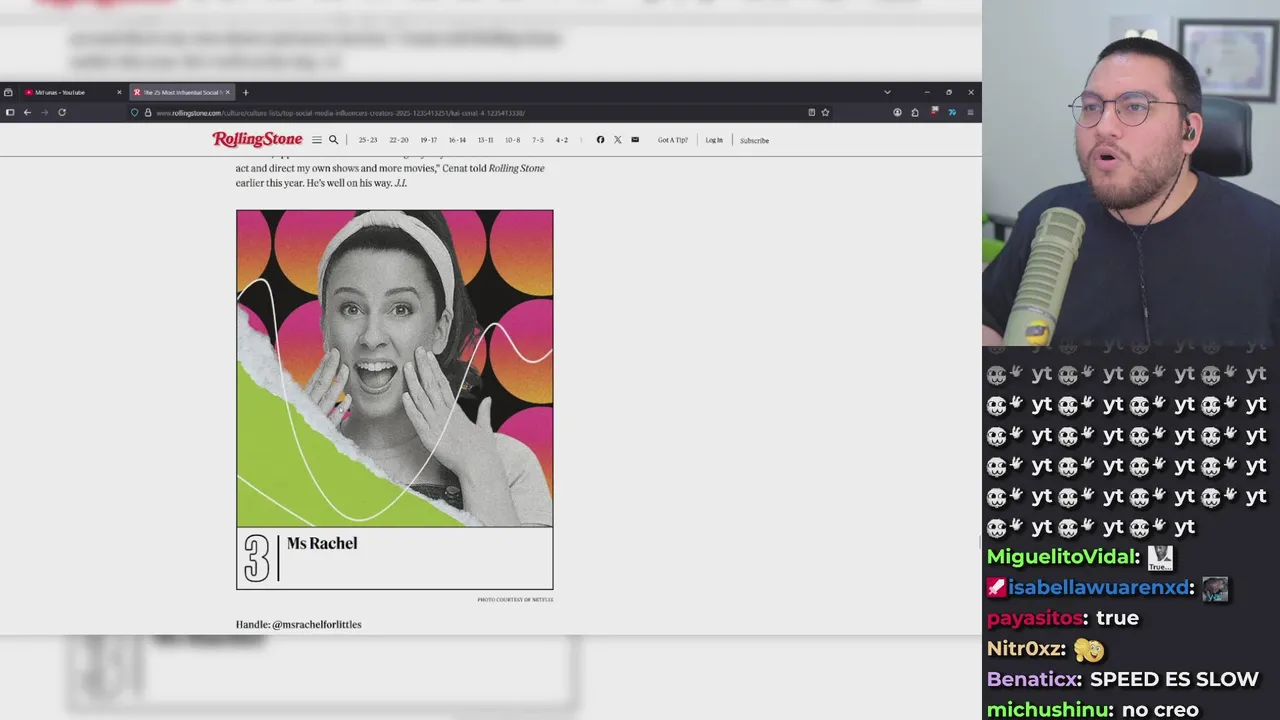The image size is (1280, 720).
Task: Jump to ranks 7-5
Action: coord(538,140)
